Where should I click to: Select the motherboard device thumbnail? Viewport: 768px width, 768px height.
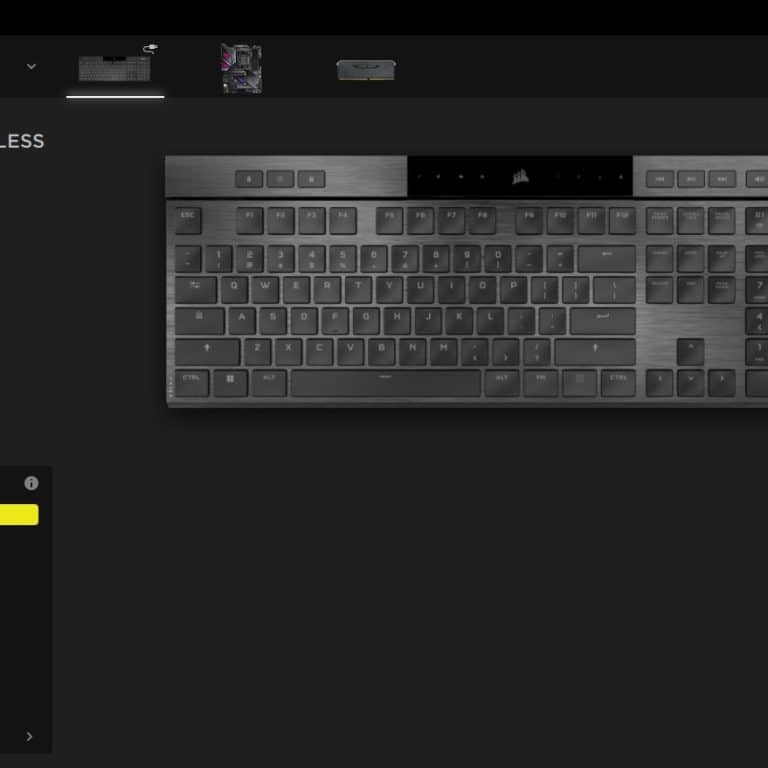(x=241, y=68)
